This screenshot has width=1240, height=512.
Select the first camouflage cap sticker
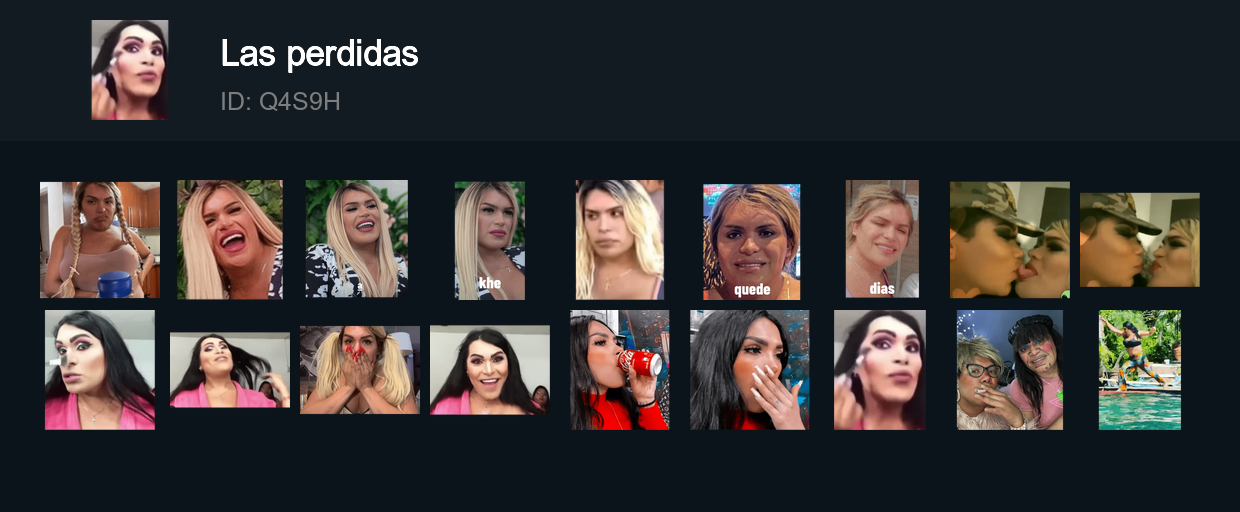coord(1010,240)
